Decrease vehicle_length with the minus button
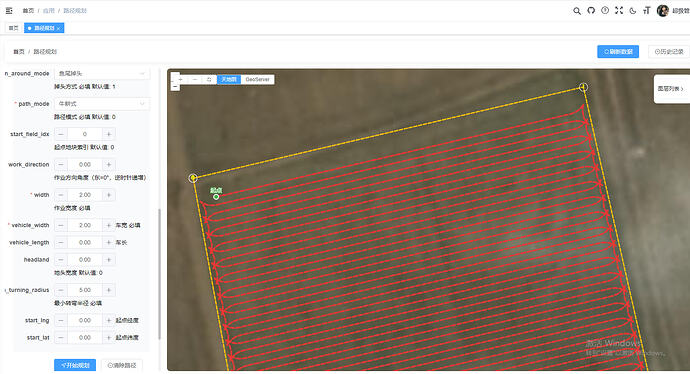The width and height of the screenshot is (690, 374). coord(61,242)
